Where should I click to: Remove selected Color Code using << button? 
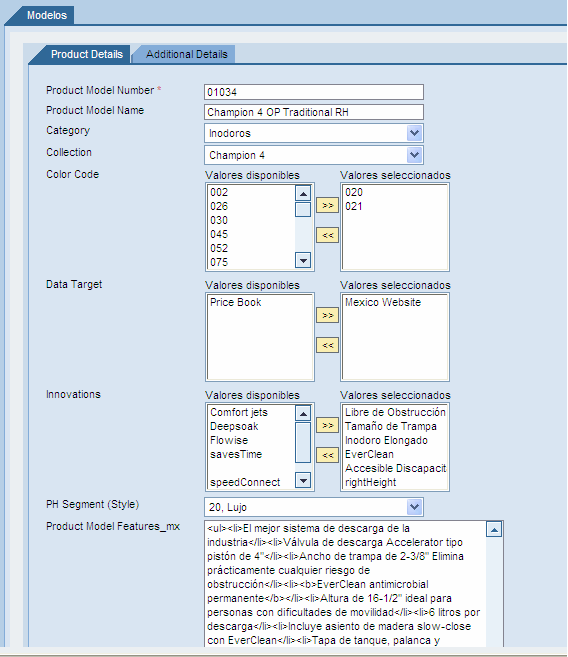pos(327,235)
